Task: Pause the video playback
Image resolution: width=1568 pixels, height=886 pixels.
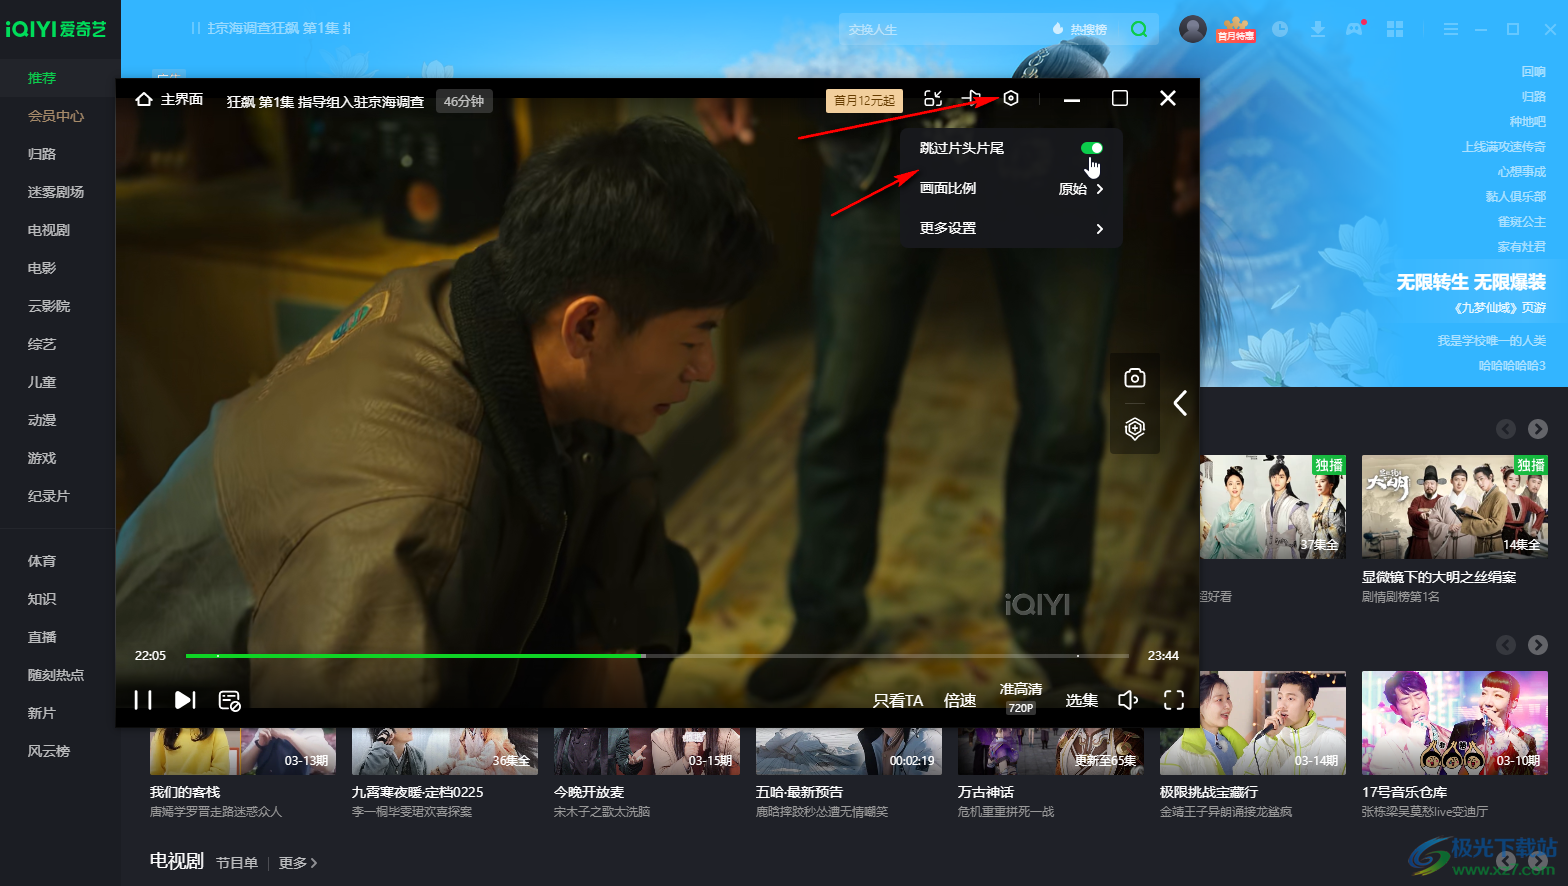Action: tap(143, 700)
